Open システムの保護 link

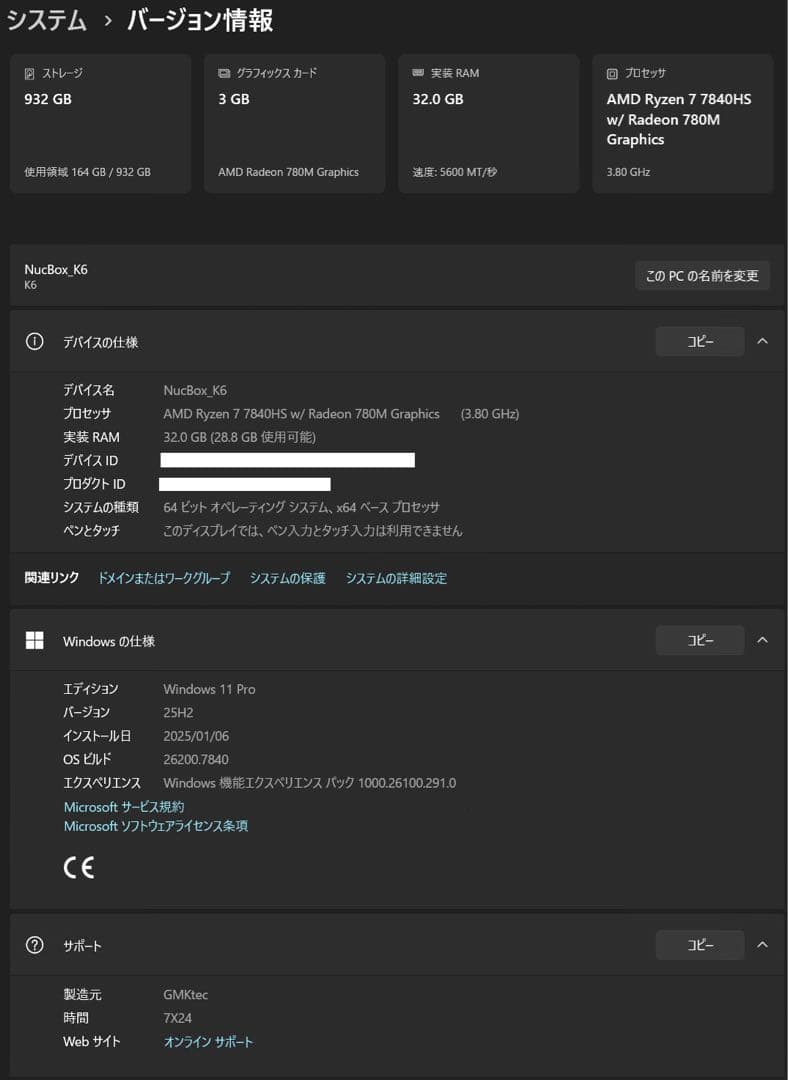pyautogui.click(x=287, y=578)
